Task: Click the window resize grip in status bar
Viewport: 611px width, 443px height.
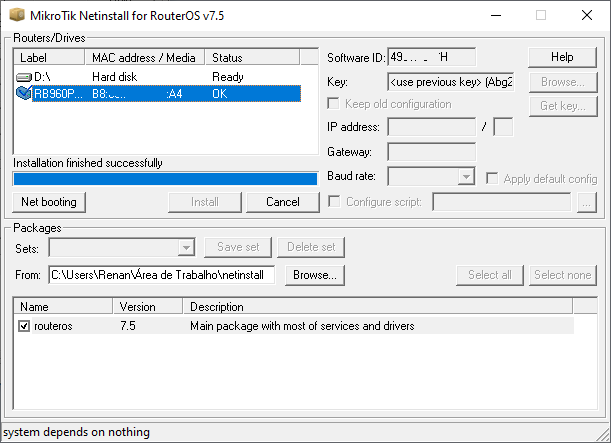Action: pos(602,434)
